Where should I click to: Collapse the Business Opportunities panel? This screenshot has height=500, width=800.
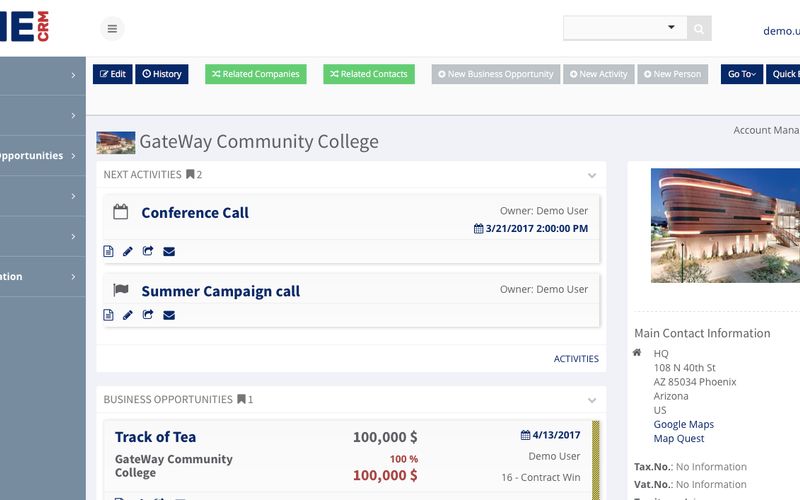pos(592,400)
